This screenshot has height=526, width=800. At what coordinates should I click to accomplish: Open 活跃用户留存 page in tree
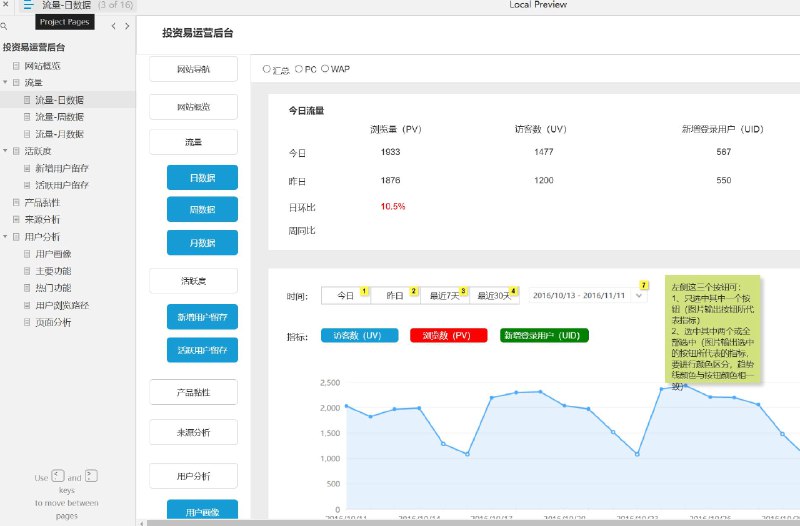[62, 185]
